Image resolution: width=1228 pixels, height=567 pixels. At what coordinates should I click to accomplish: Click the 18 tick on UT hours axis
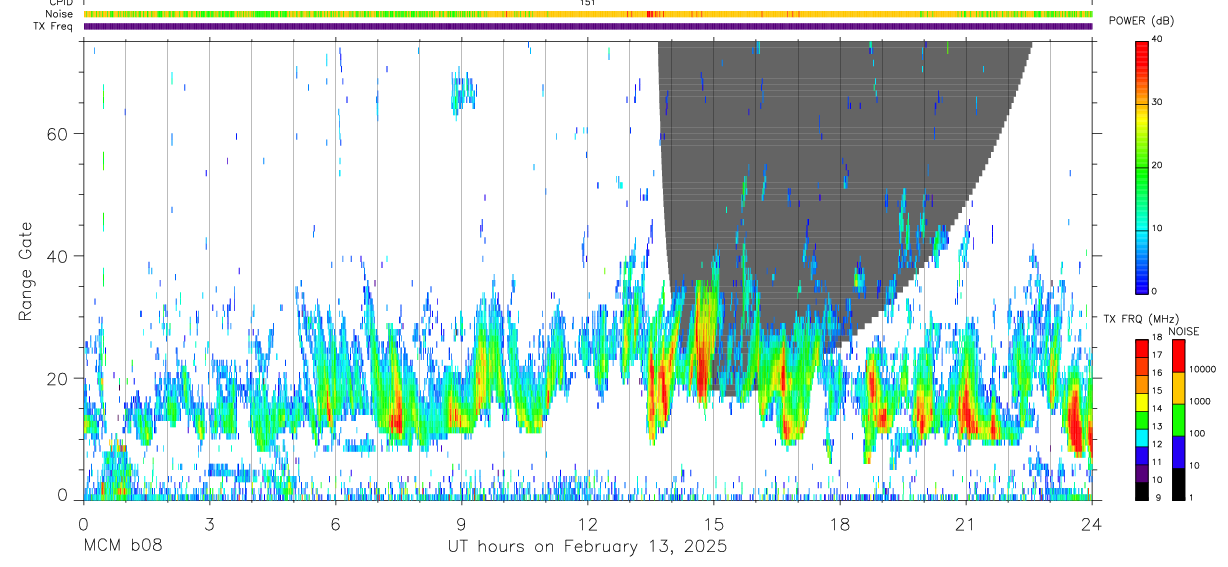click(x=839, y=525)
